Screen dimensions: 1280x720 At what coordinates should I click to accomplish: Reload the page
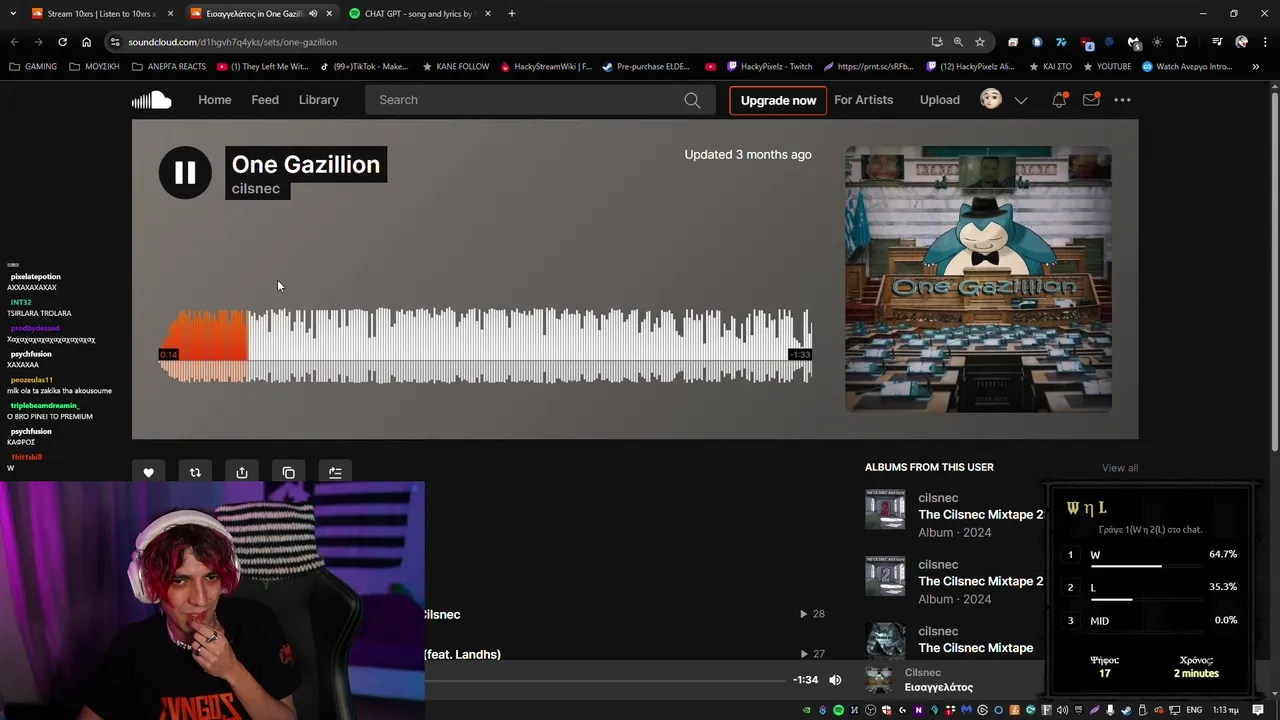click(x=62, y=42)
